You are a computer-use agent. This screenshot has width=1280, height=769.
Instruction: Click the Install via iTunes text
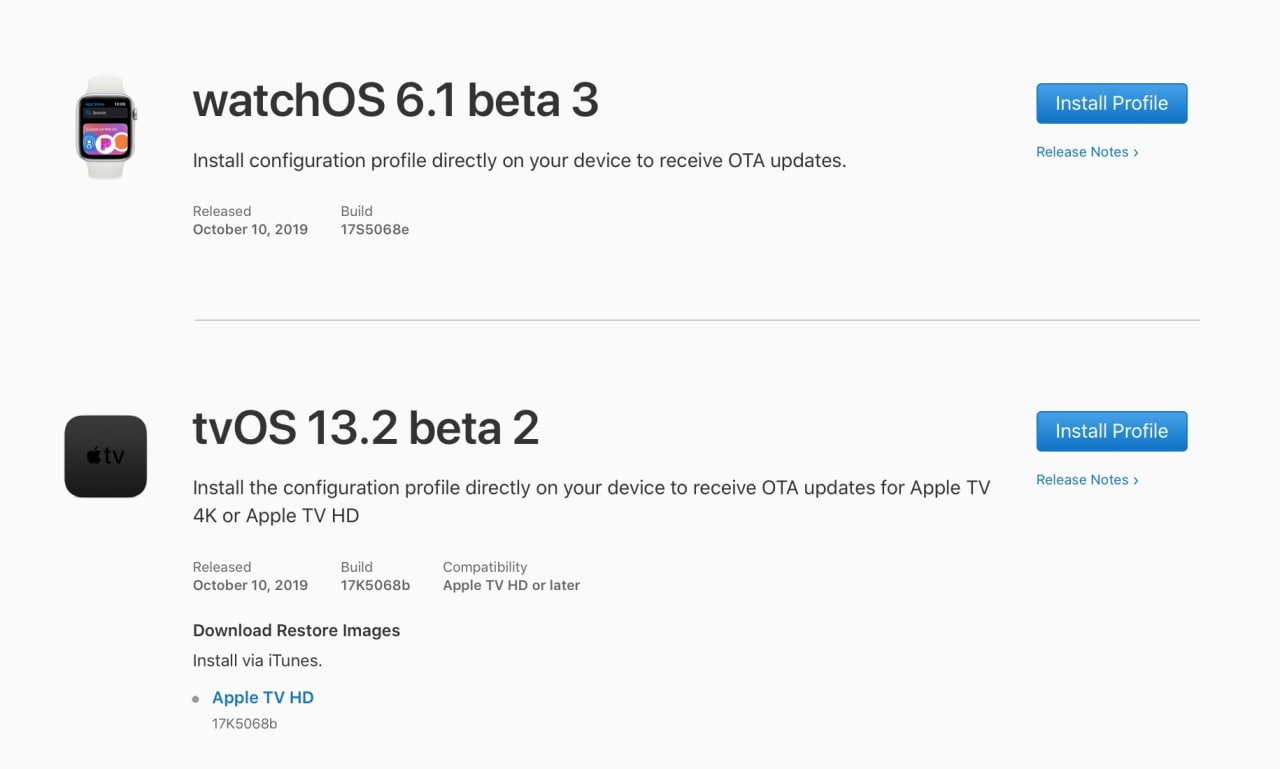pos(257,660)
